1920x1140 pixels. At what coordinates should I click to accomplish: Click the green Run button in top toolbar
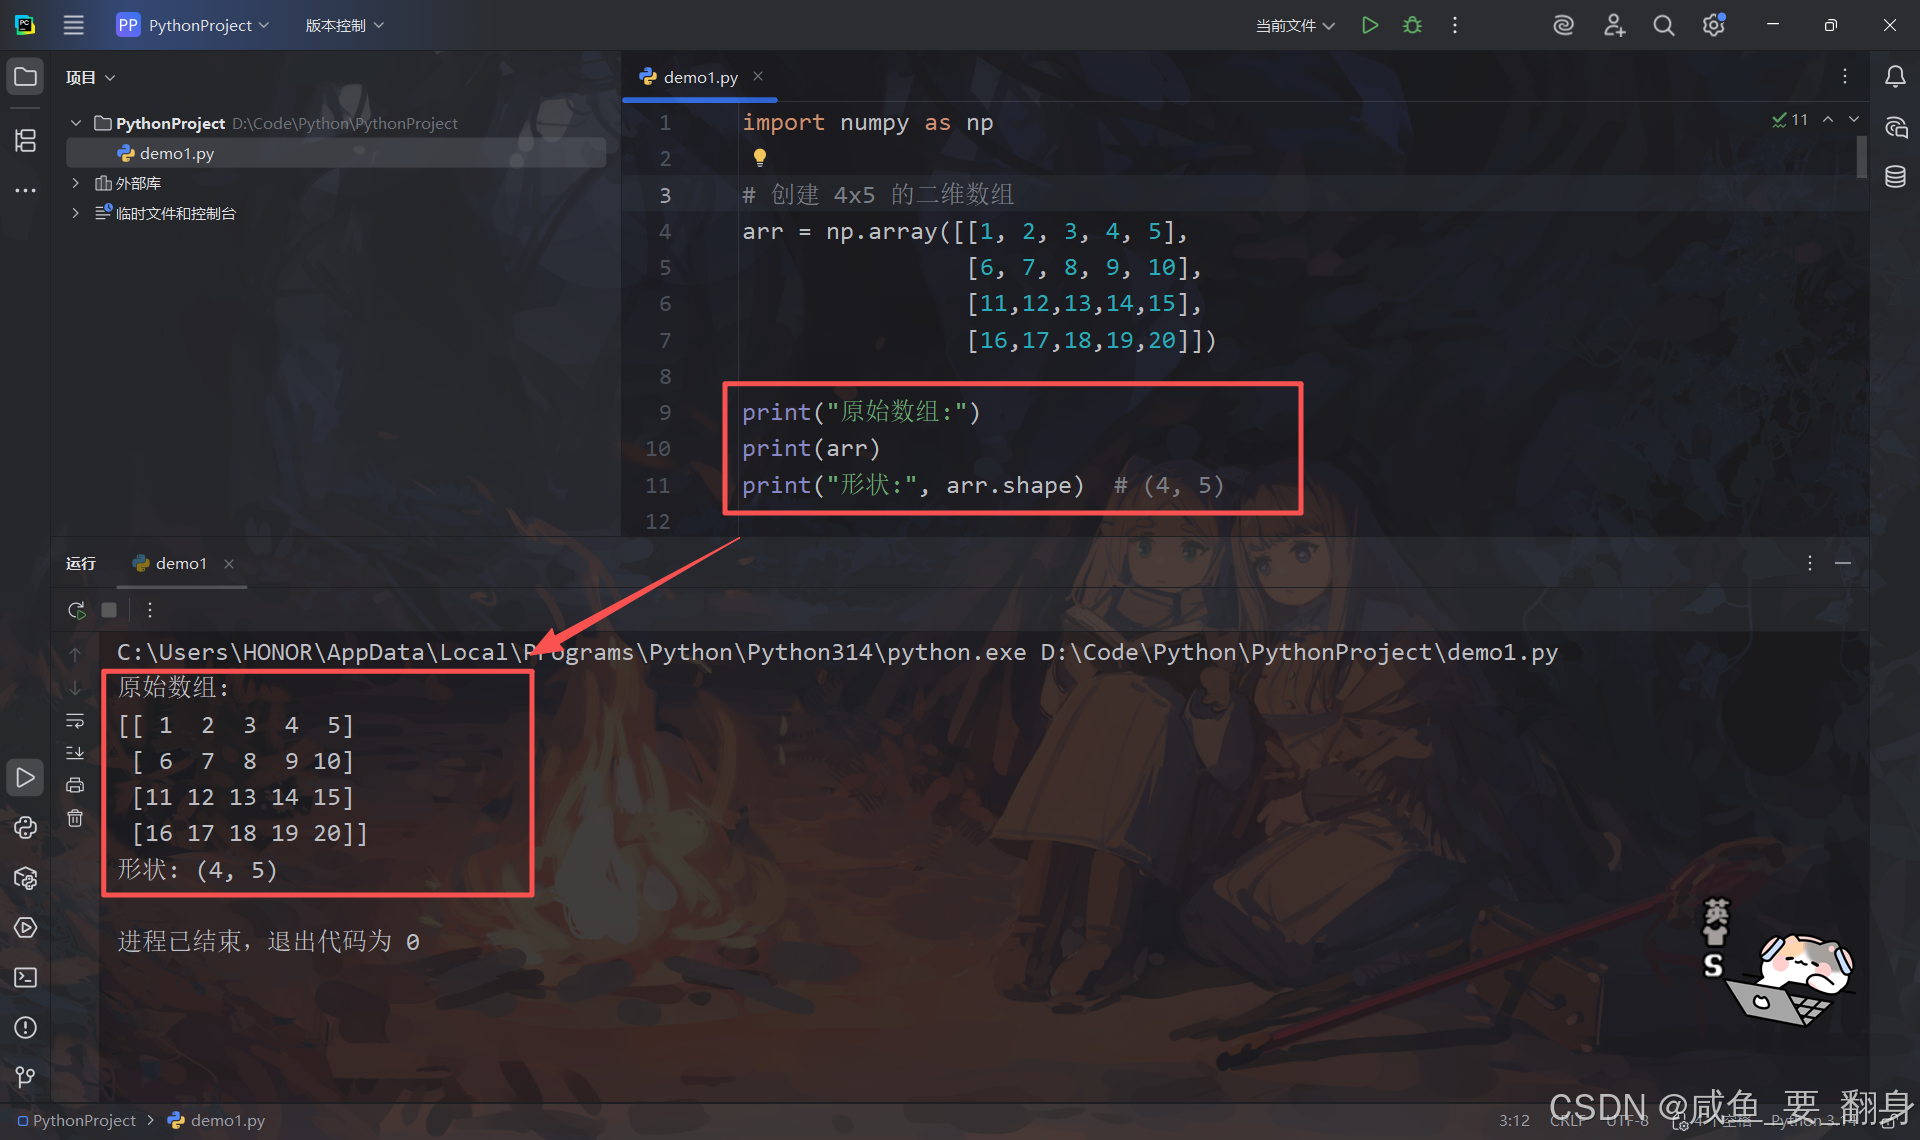1370,25
